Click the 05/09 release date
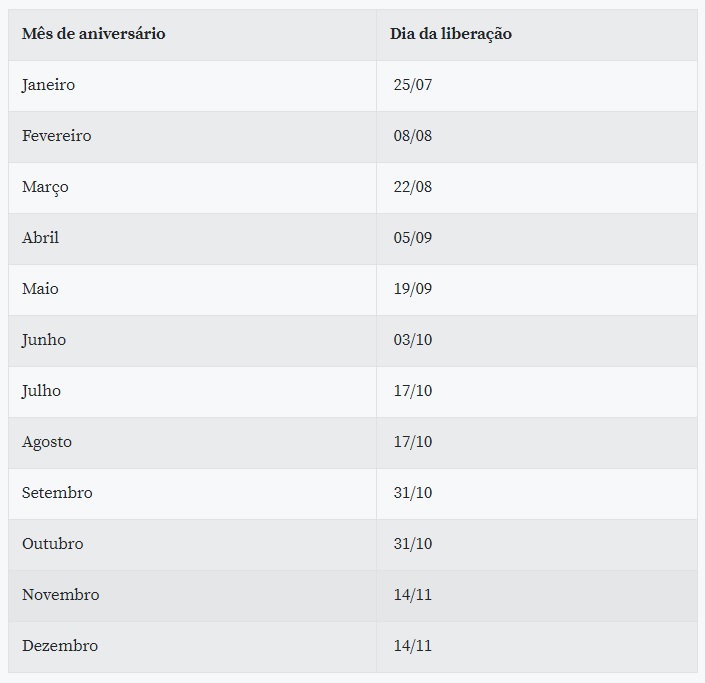Screen dimensions: 705x683 413,238
